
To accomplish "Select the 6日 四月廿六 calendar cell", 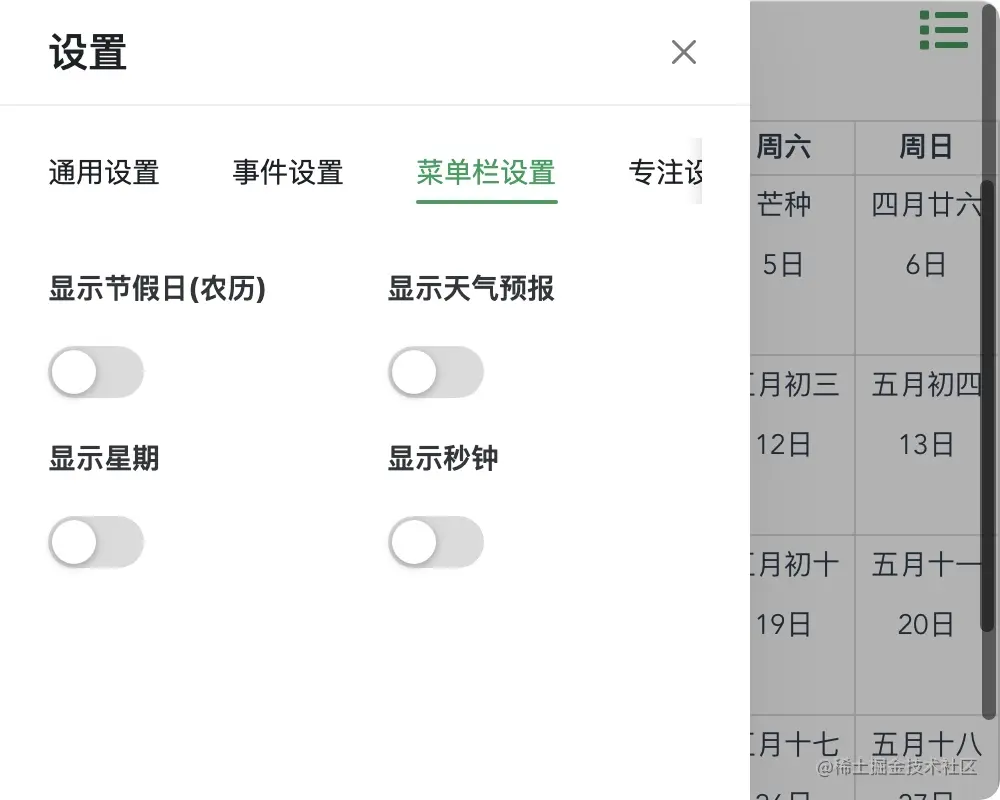I will click(x=926, y=265).
